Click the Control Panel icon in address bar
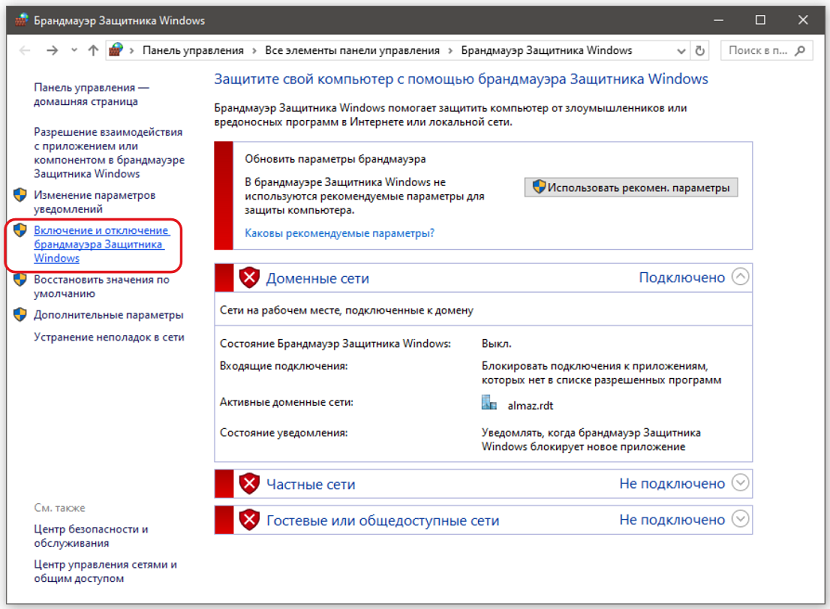Image resolution: width=830 pixels, height=609 pixels. tap(116, 50)
